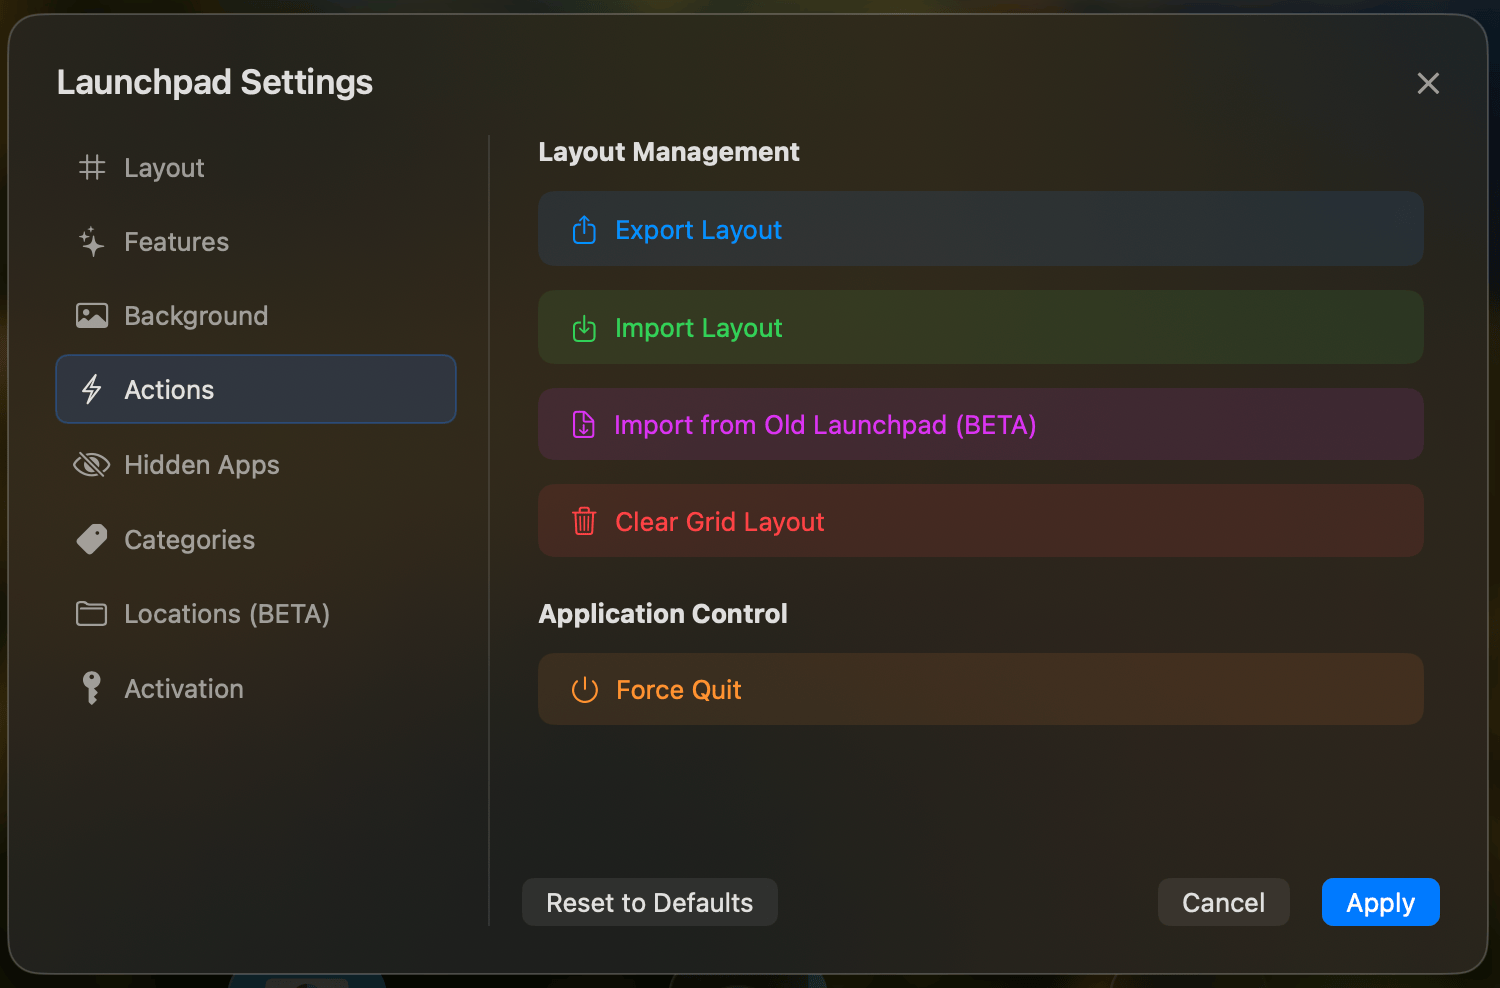
Task: Trigger Import from Old Launchpad (BETA)
Action: (980, 424)
